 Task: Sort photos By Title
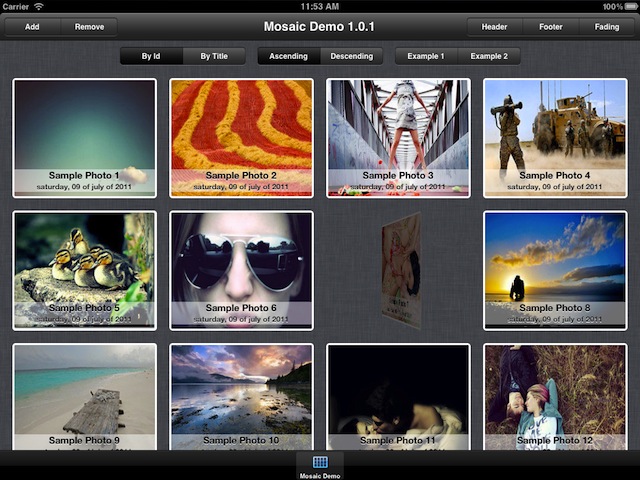coord(213,56)
